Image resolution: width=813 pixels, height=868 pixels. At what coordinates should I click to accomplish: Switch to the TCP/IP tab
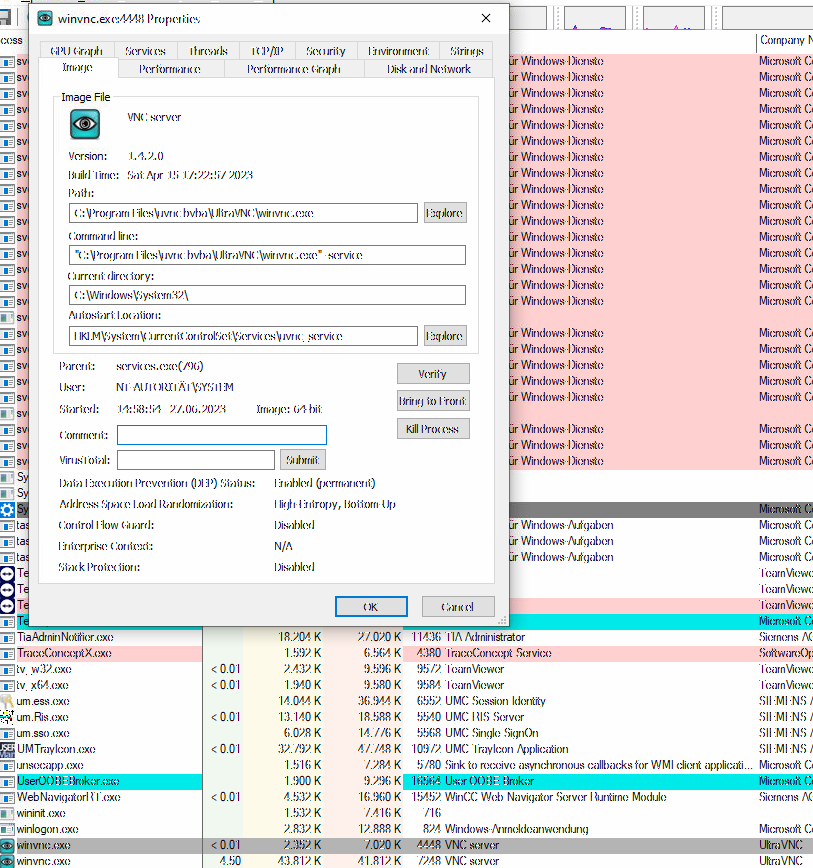coord(266,50)
